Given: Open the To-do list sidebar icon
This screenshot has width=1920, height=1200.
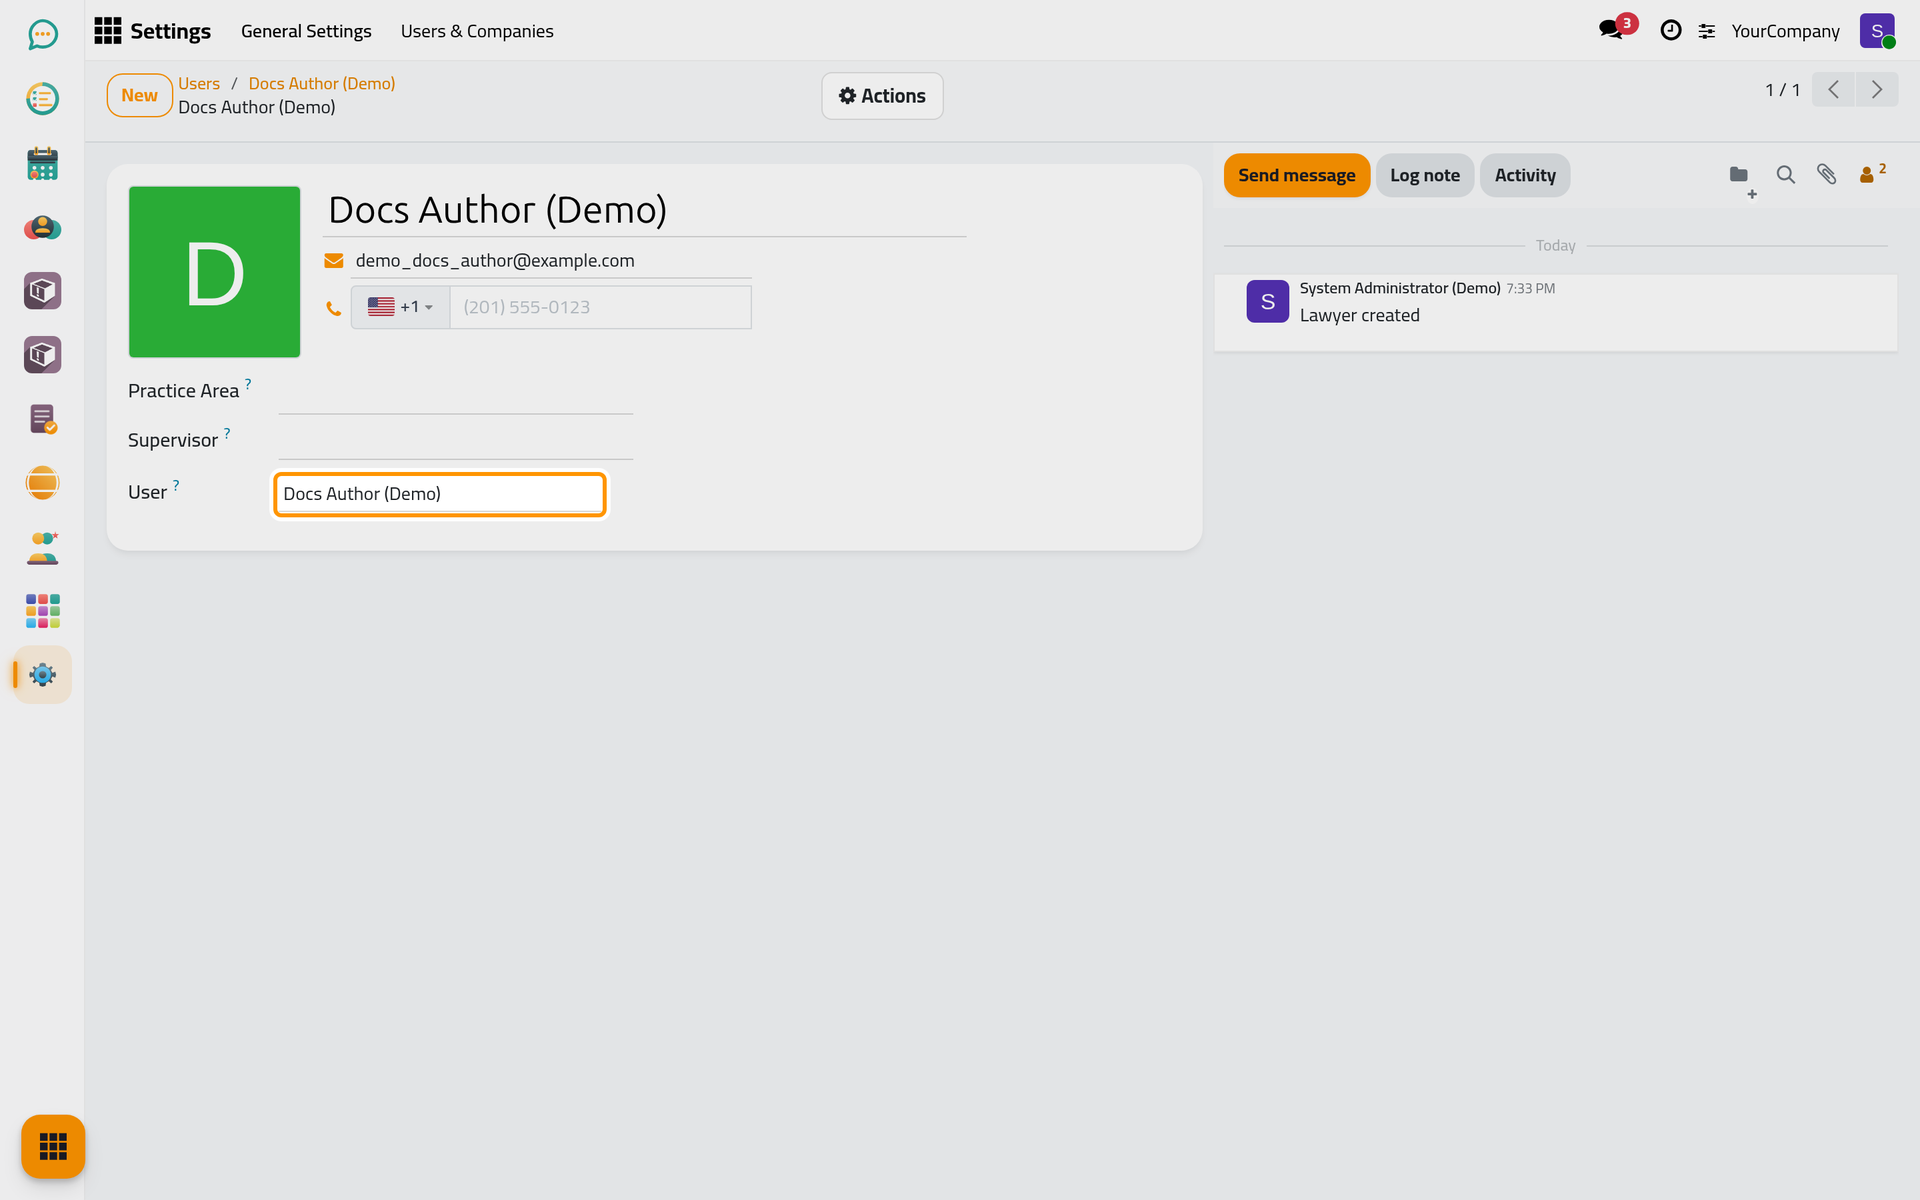Looking at the screenshot, I should [42, 99].
